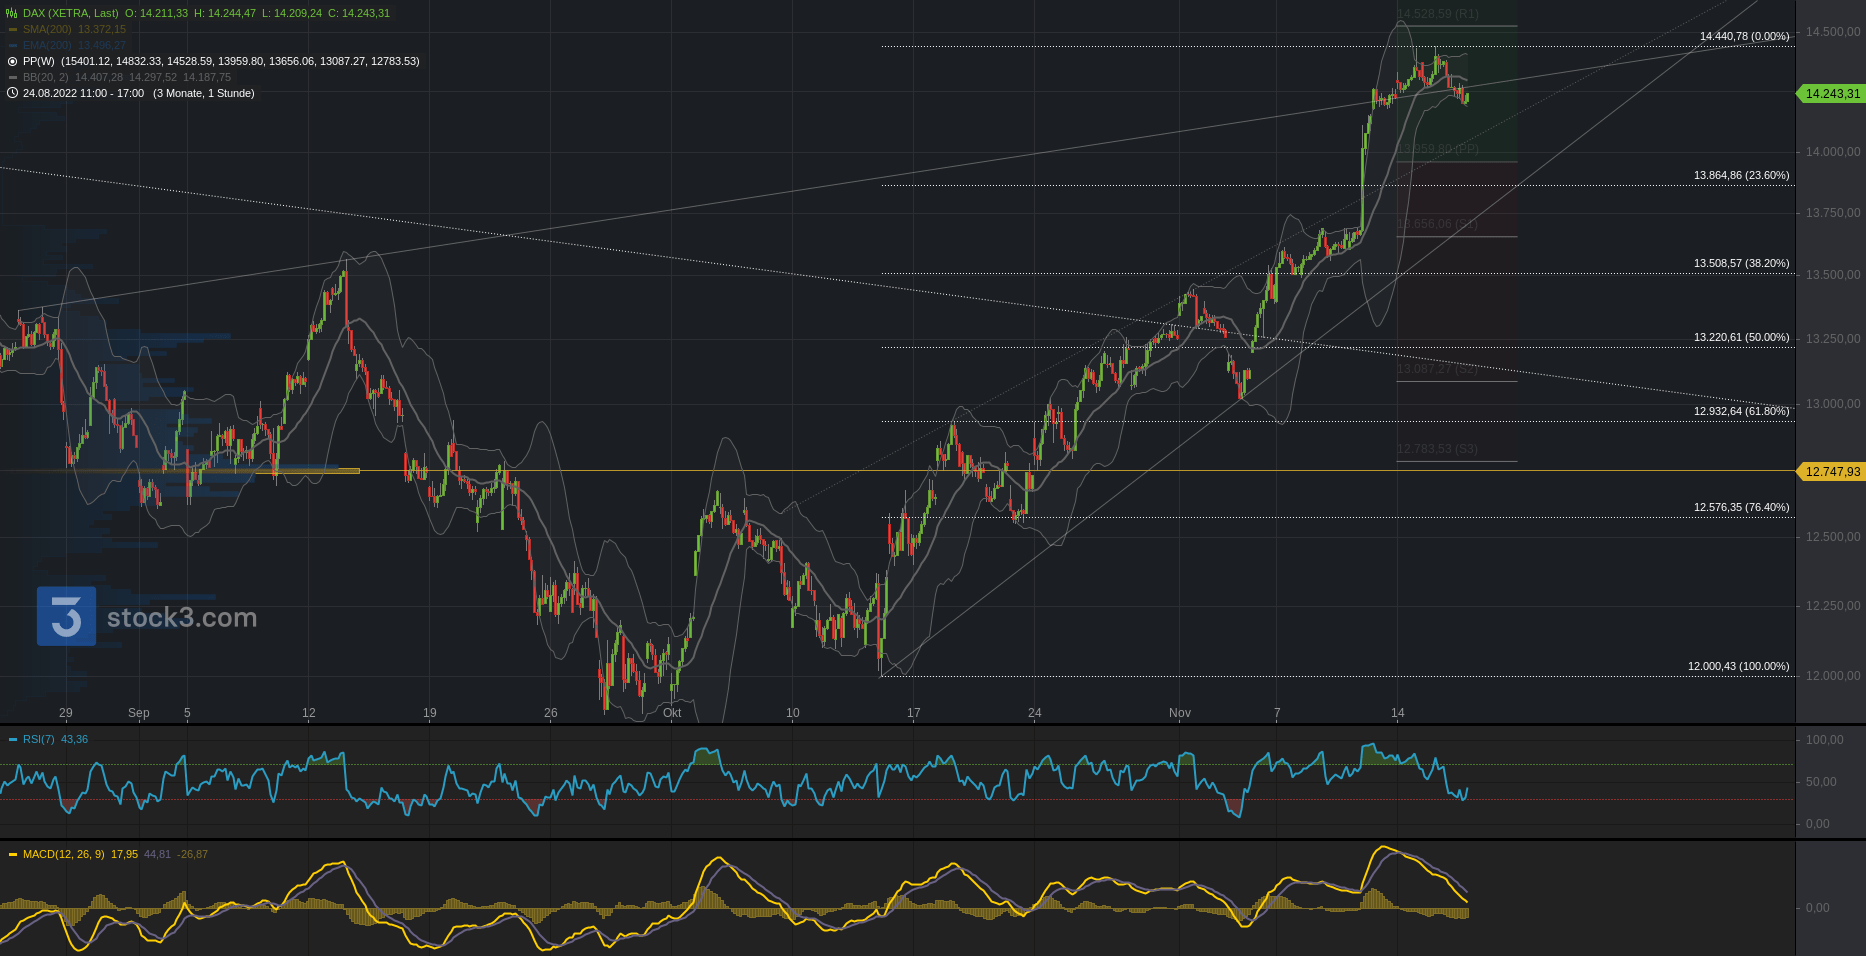The width and height of the screenshot is (1866, 956).
Task: Select the RSI(7) indicator label
Action: (x=39, y=739)
